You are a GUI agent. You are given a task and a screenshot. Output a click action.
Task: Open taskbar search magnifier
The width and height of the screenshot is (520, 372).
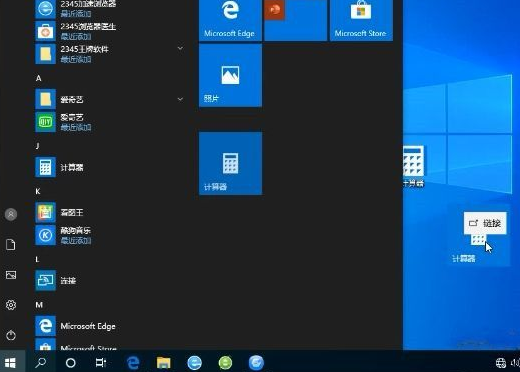(41, 362)
